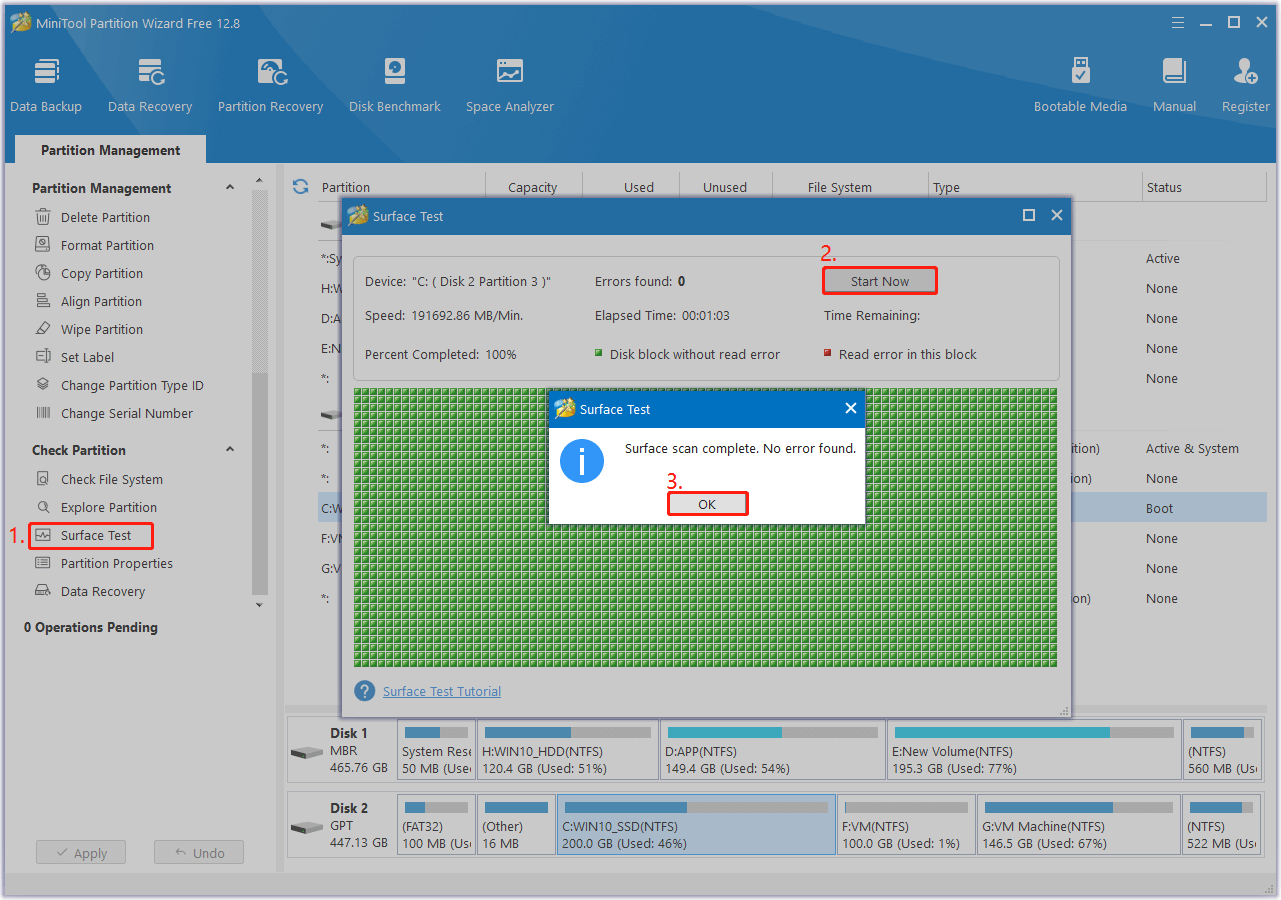Open the Data Backup tool
1281x900 pixels.
(x=46, y=85)
